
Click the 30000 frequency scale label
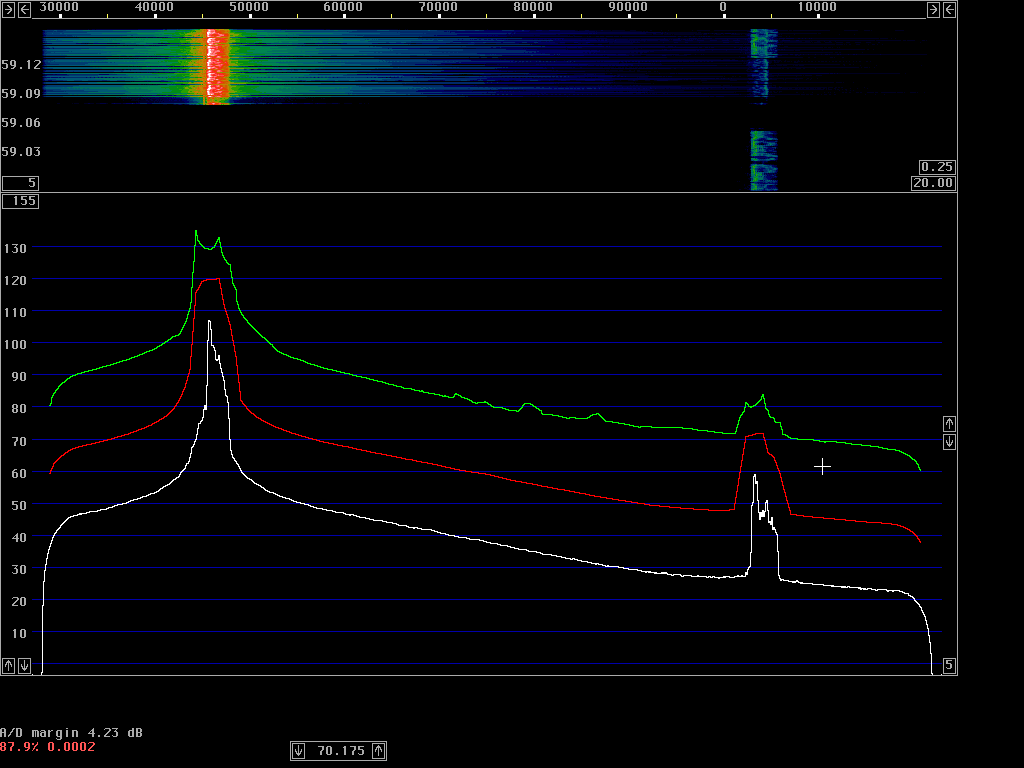coord(59,7)
